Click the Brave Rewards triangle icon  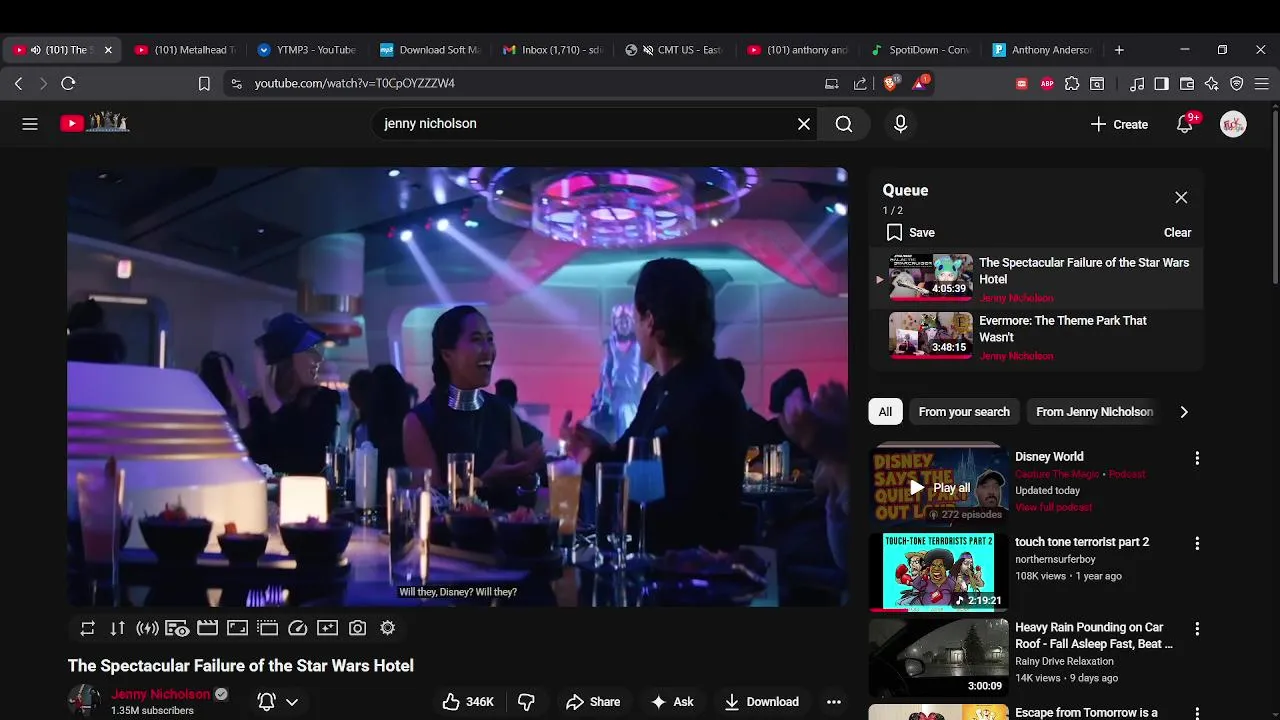tap(920, 83)
